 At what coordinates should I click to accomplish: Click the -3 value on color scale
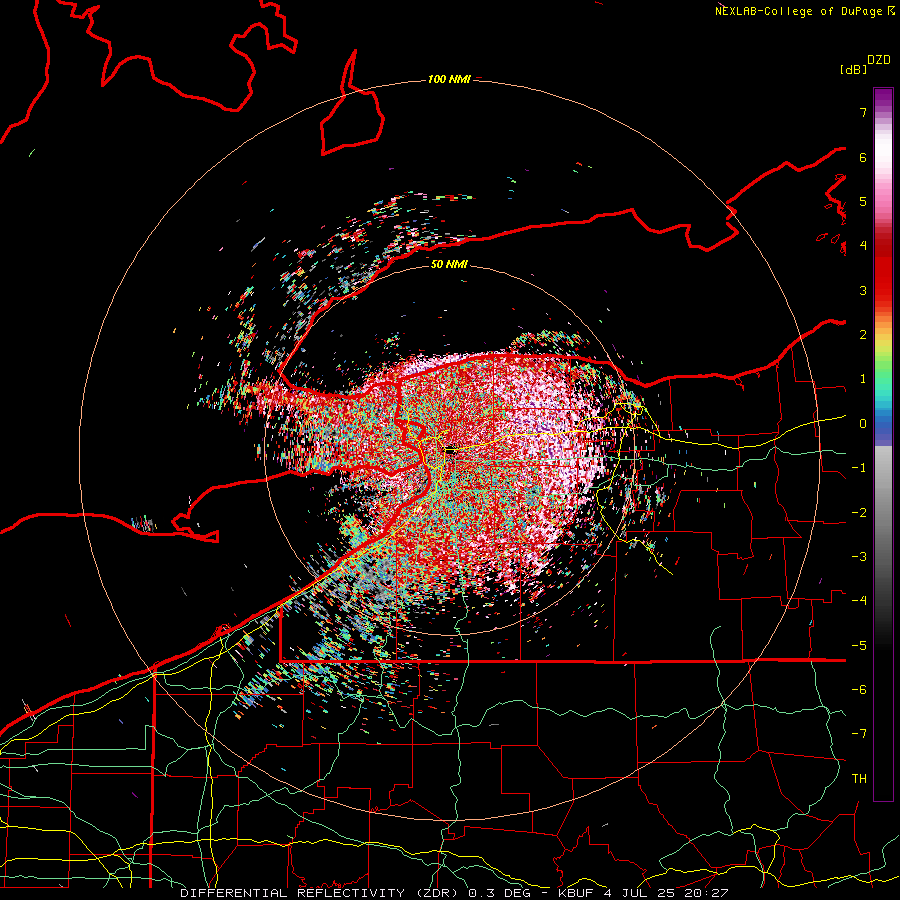coord(859,557)
